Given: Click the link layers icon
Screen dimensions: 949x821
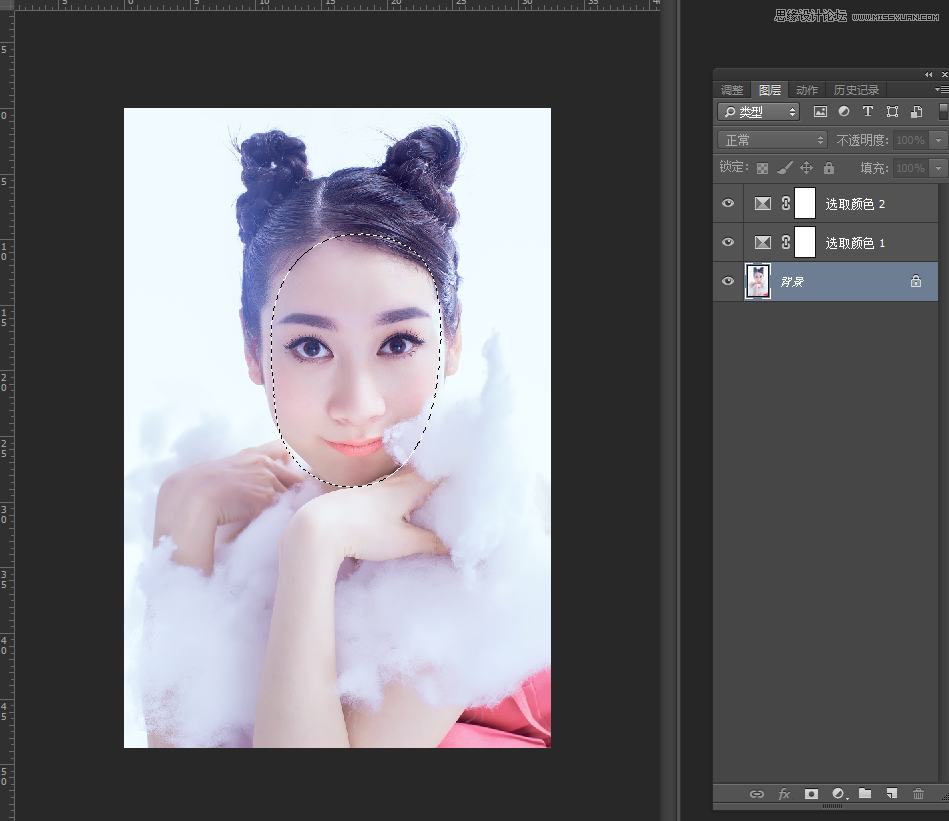Looking at the screenshot, I should pos(757,794).
